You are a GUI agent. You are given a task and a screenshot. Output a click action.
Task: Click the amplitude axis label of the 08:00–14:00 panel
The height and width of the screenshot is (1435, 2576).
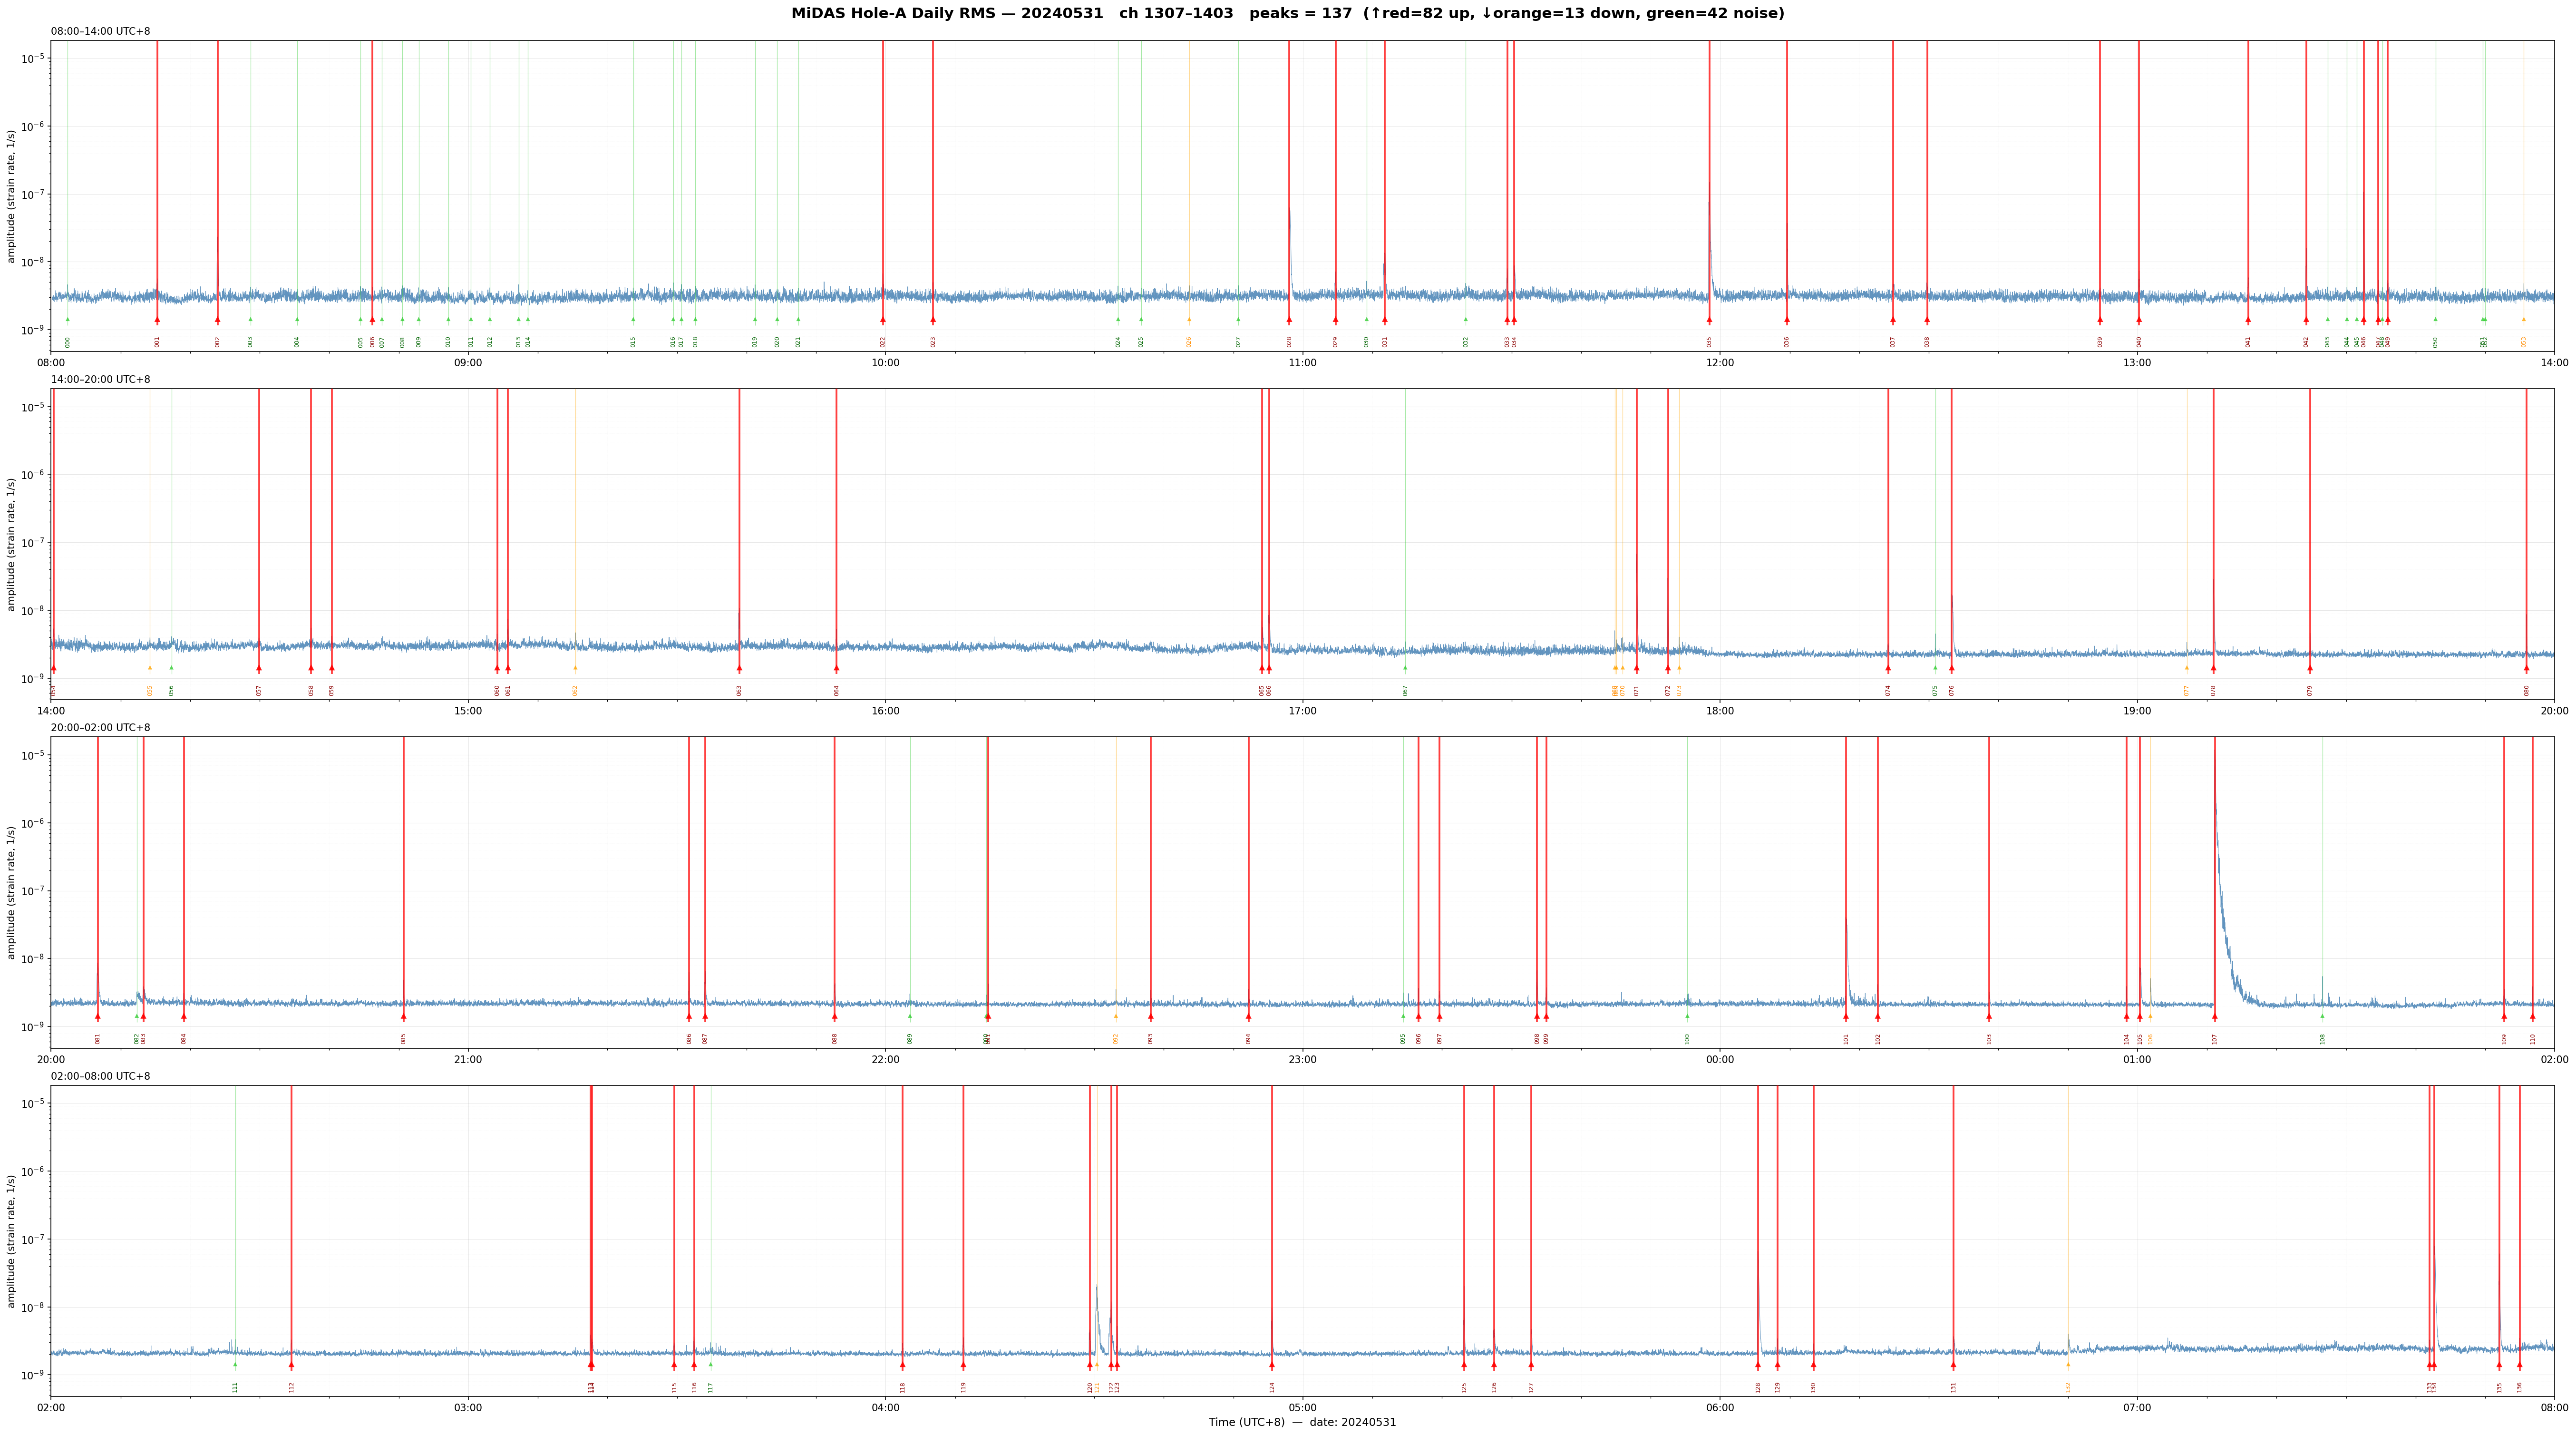[x=12, y=196]
